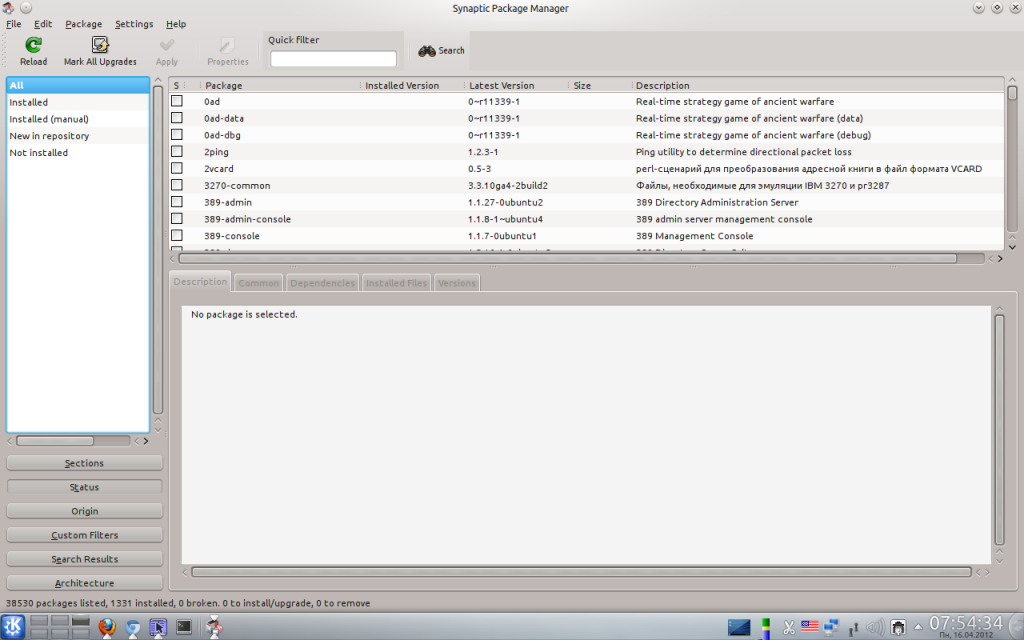This screenshot has height=640, width=1024.
Task: Click the filter list scroll-up arrow
Action: point(157,80)
